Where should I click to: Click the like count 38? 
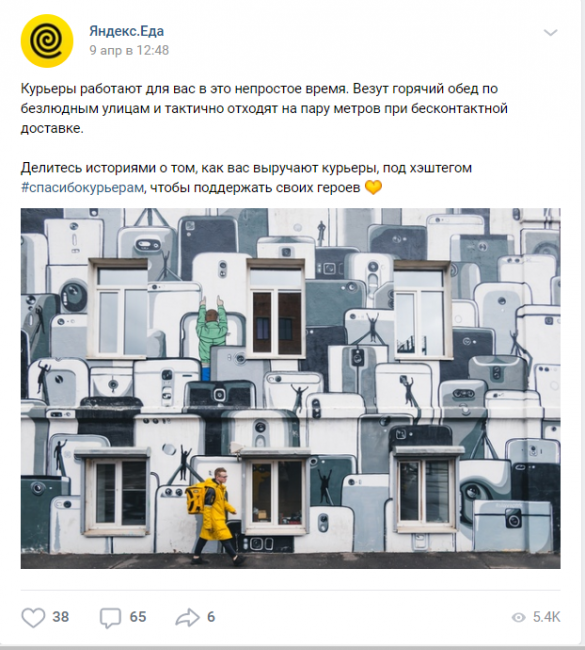(61, 617)
